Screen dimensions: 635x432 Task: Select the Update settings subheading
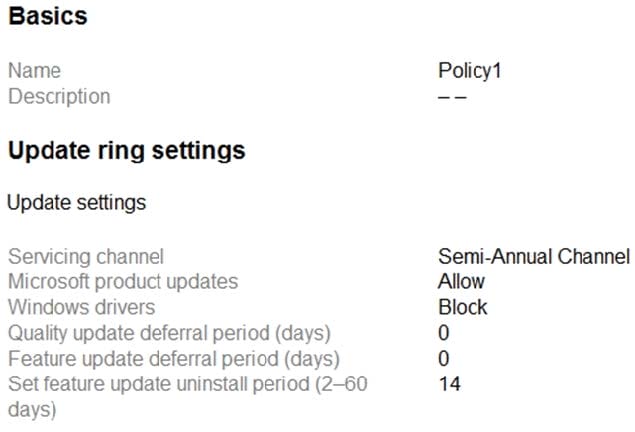click(x=77, y=203)
